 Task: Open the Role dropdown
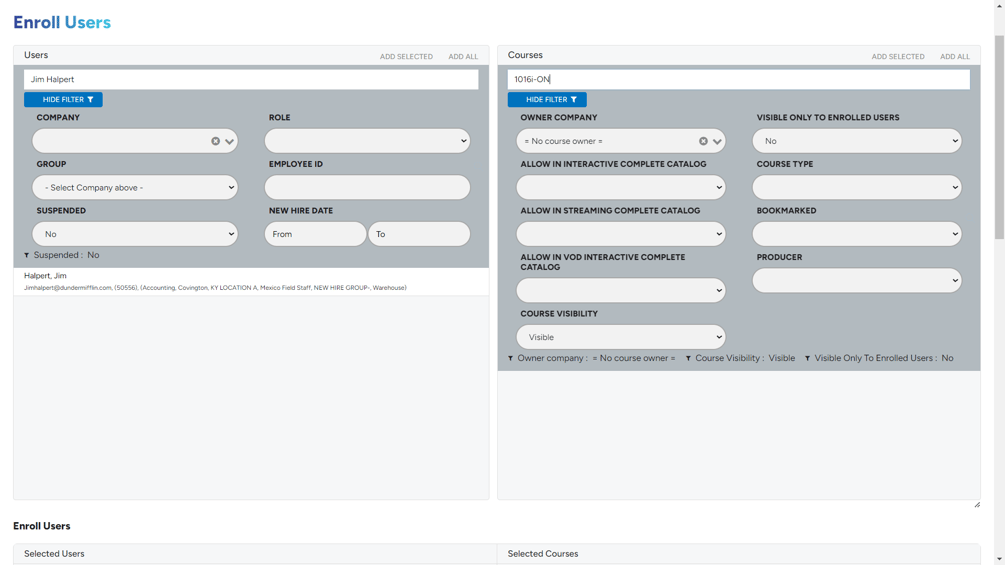(x=367, y=141)
